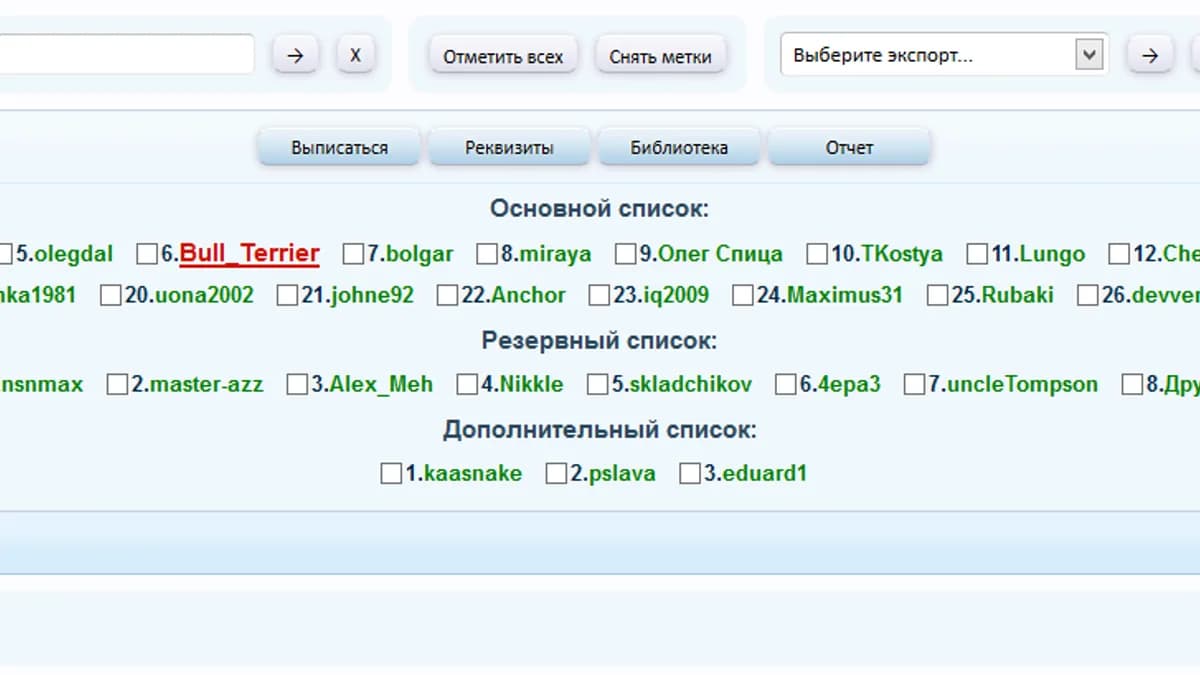Screen dimensions: 1200x675
Task: Check the box for 10.TKostya
Action: point(818,254)
